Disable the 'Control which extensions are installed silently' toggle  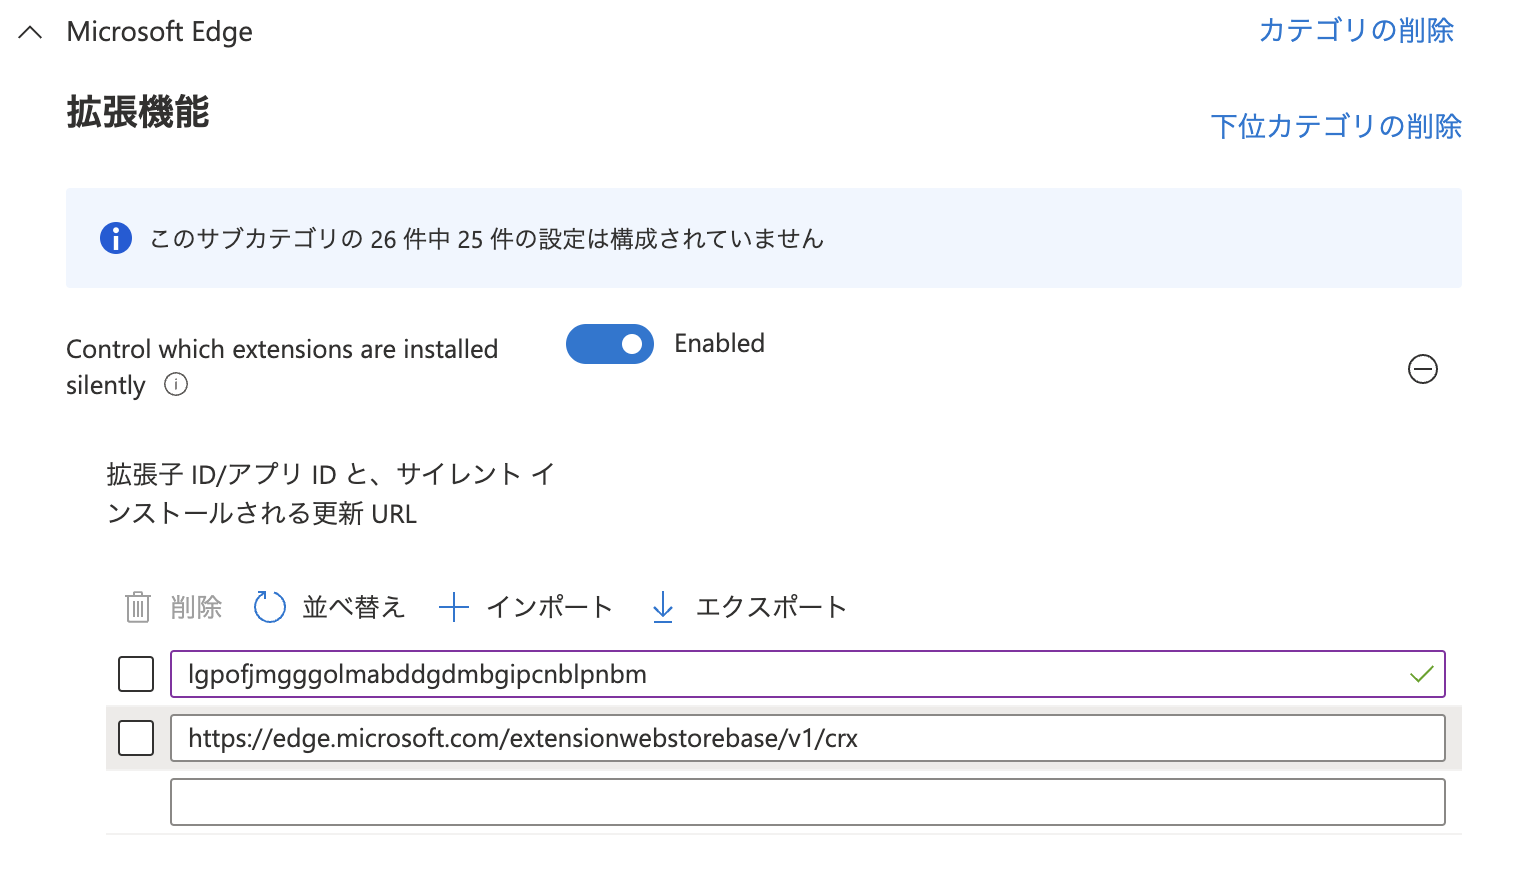click(610, 343)
